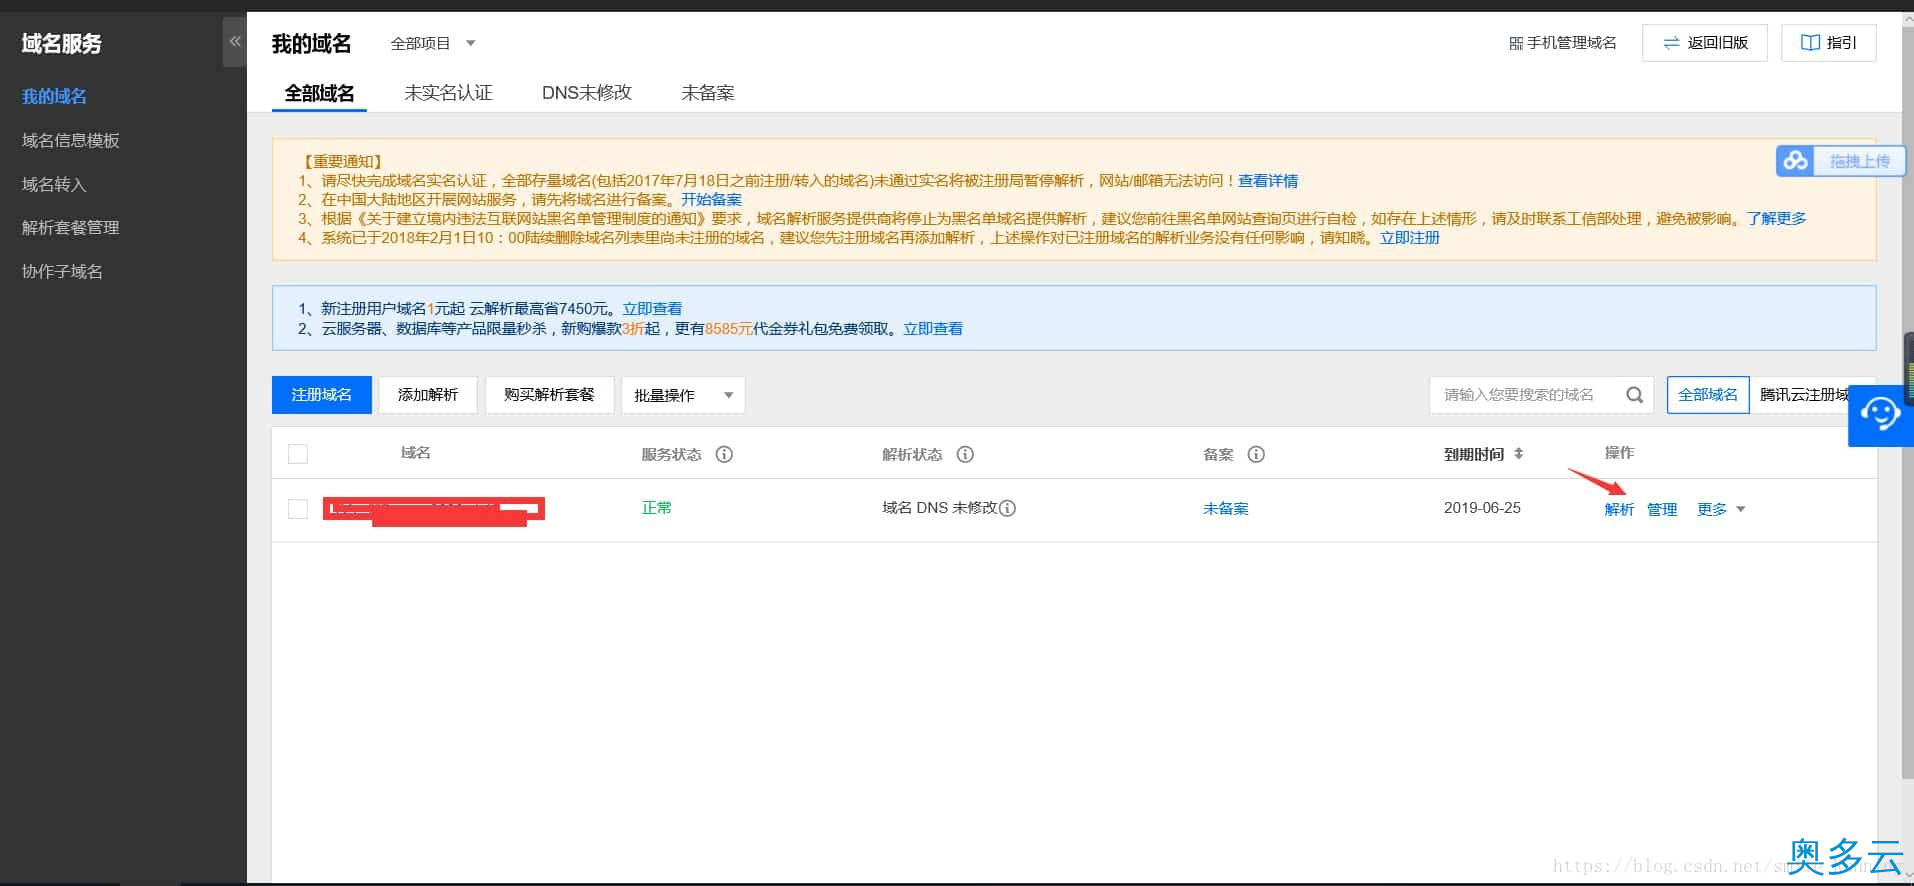Viewport: 1914px width, 886px height.
Task: Open the 开始备案 link in the notice
Action: point(712,200)
